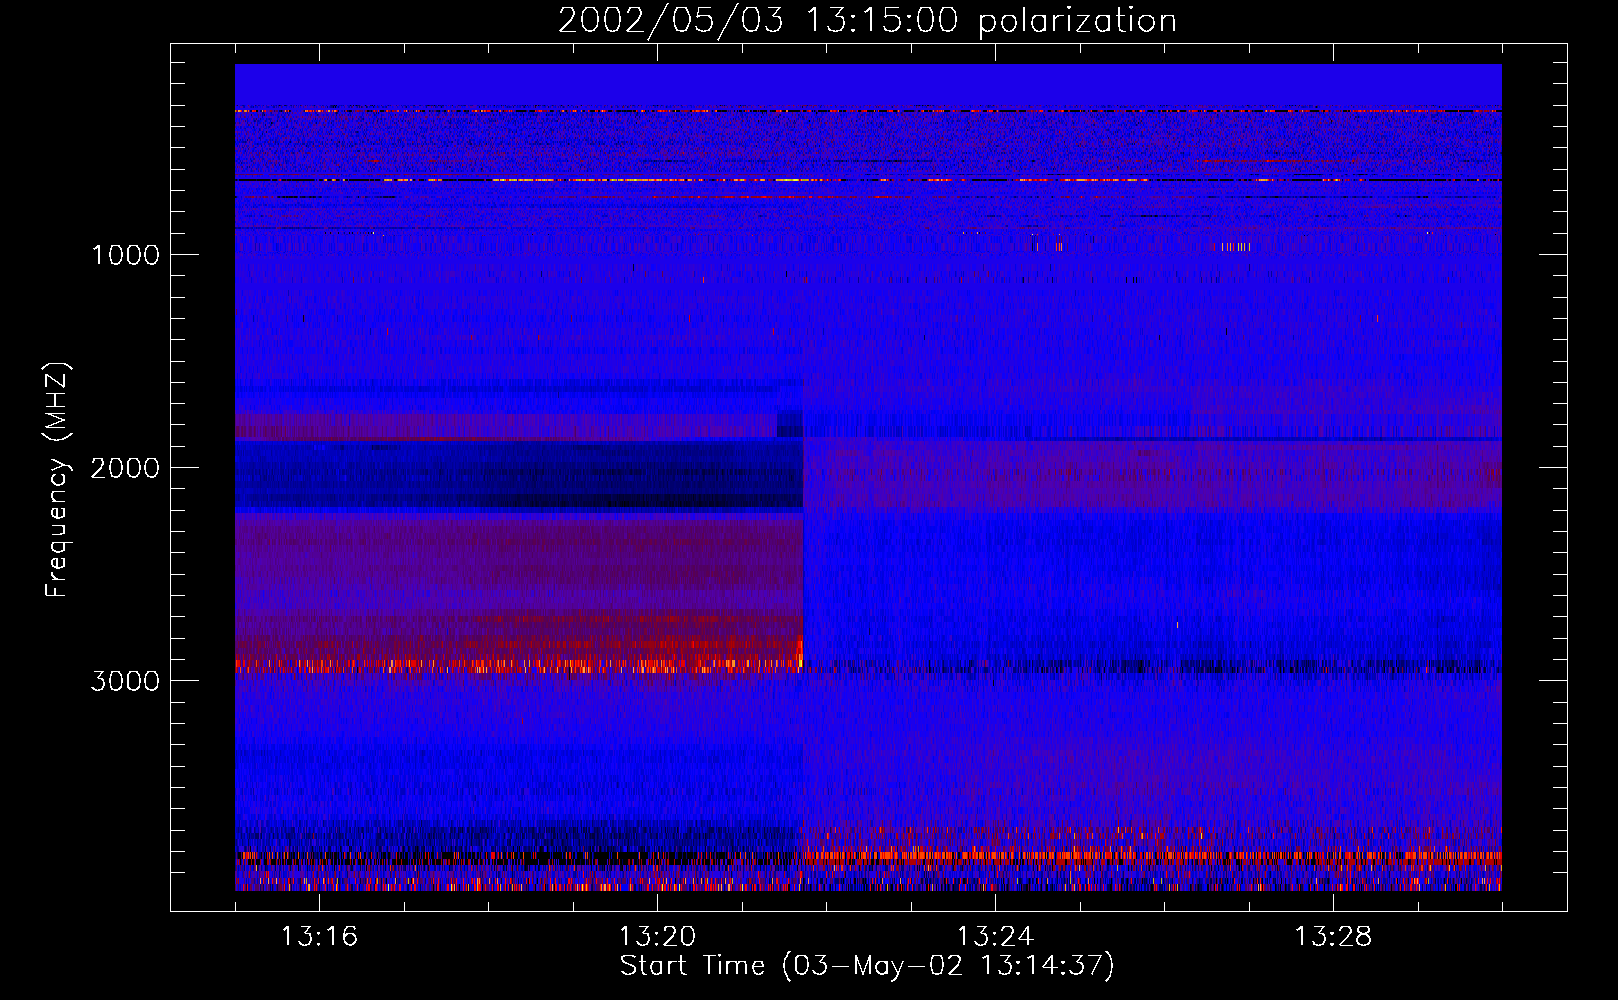
Task: Click the plot title '2002/05/03 13:15:00 polarization'
Action: click(867, 21)
